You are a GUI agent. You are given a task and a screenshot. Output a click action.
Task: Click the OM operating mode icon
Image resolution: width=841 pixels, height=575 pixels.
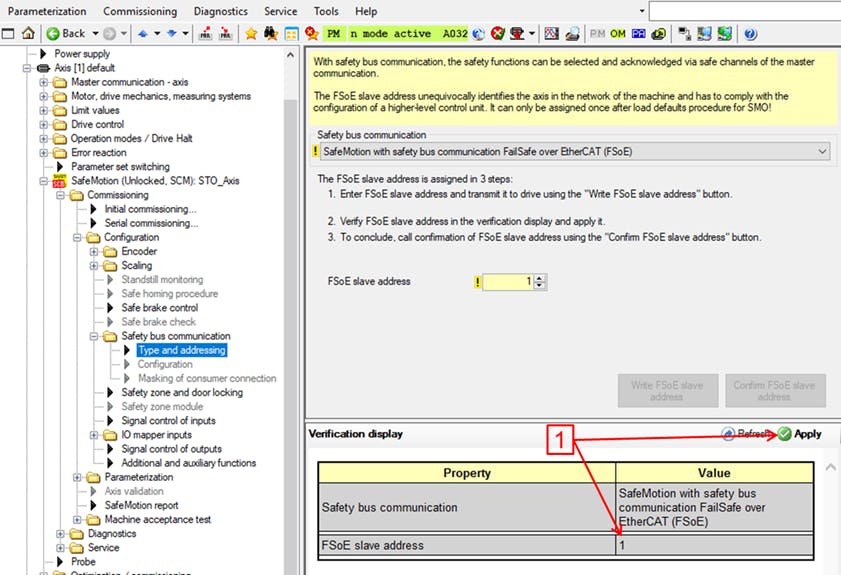pyautogui.click(x=618, y=34)
